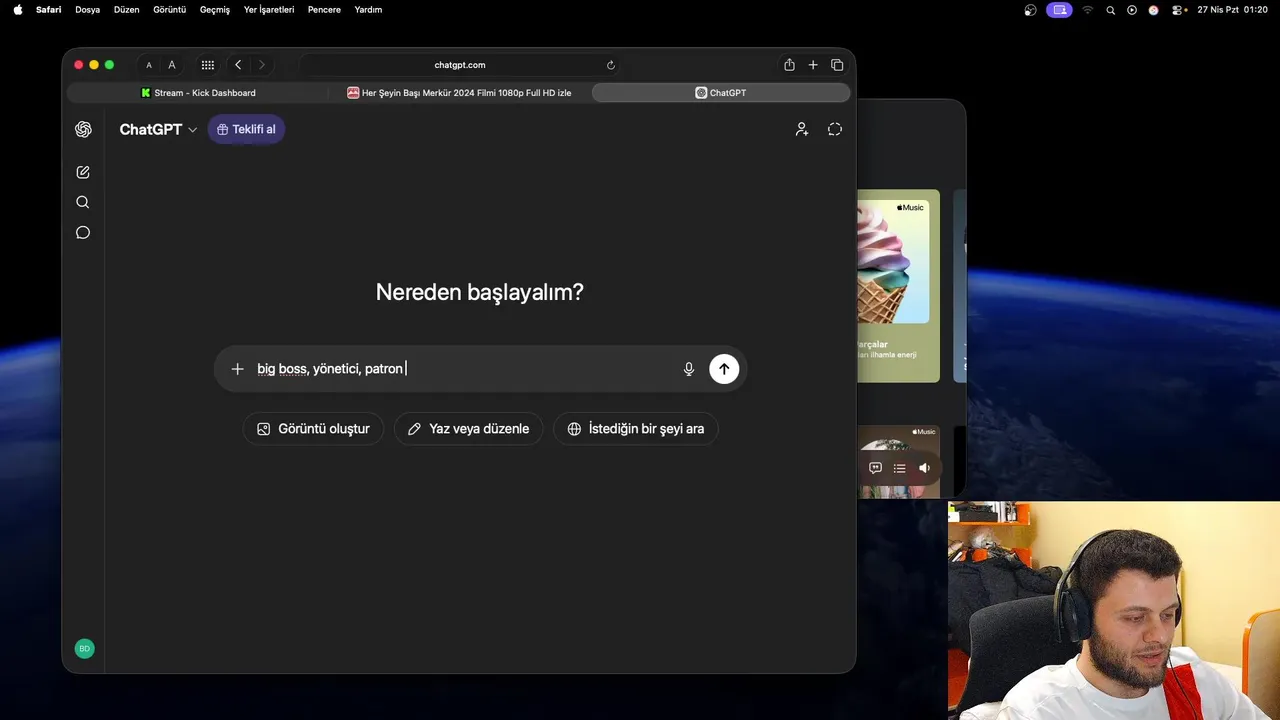Focus the chatgpt.com address bar

coord(460,65)
